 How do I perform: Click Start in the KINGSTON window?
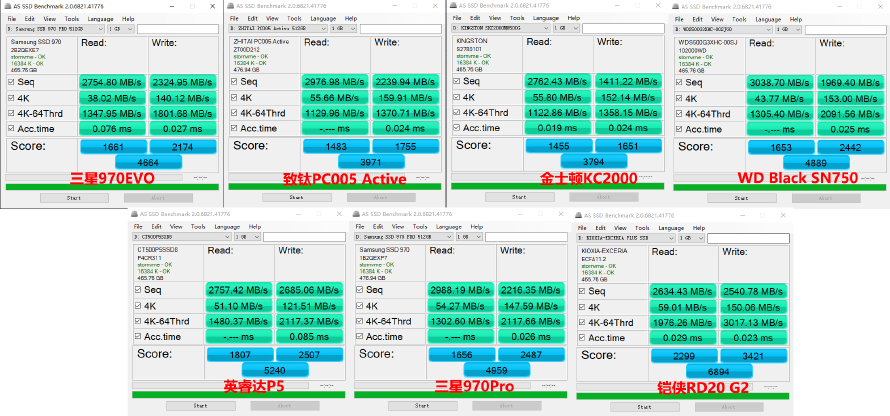[x=519, y=198]
